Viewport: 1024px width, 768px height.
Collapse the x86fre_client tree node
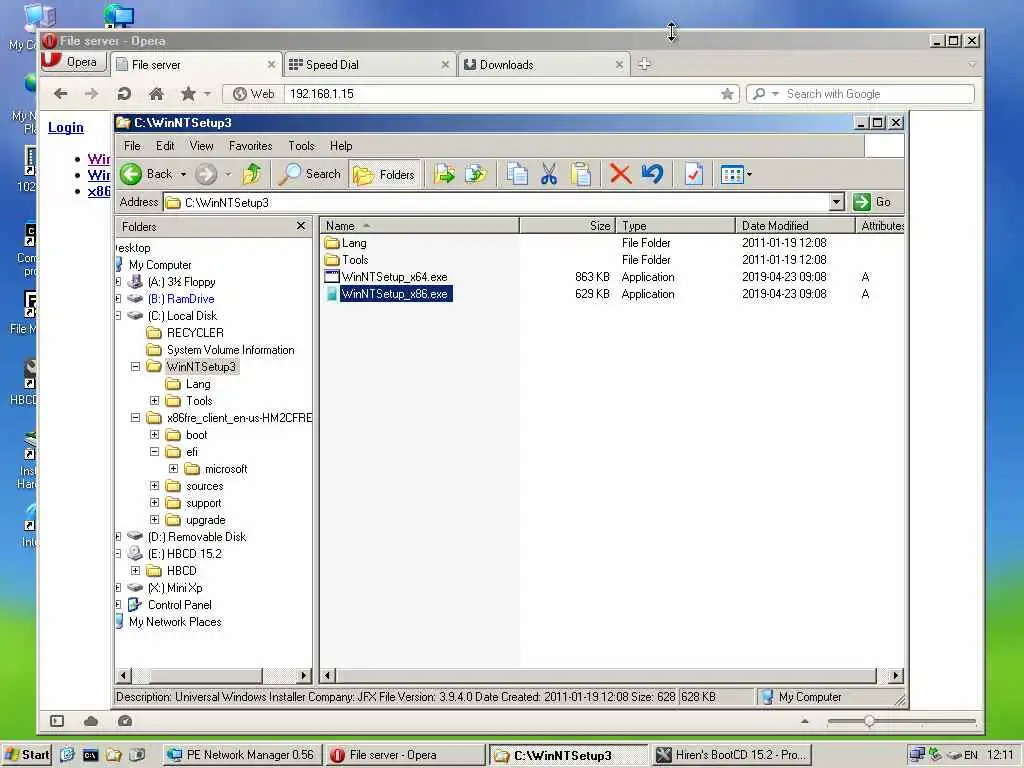(x=135, y=418)
